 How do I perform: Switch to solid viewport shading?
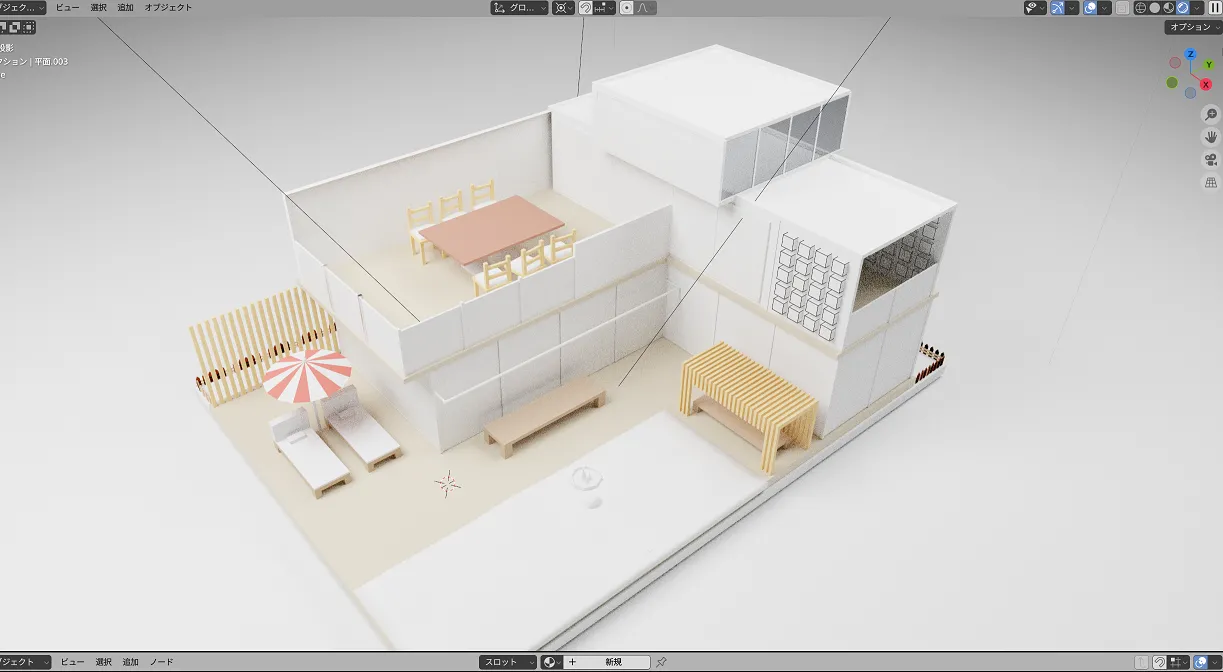[x=1155, y=7]
